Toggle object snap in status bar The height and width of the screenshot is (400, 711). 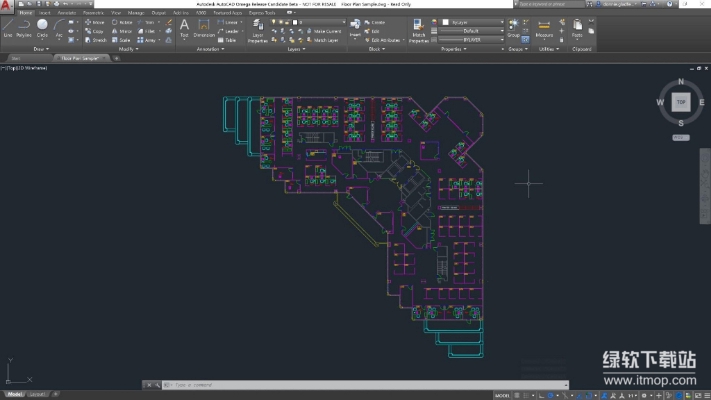[589, 395]
